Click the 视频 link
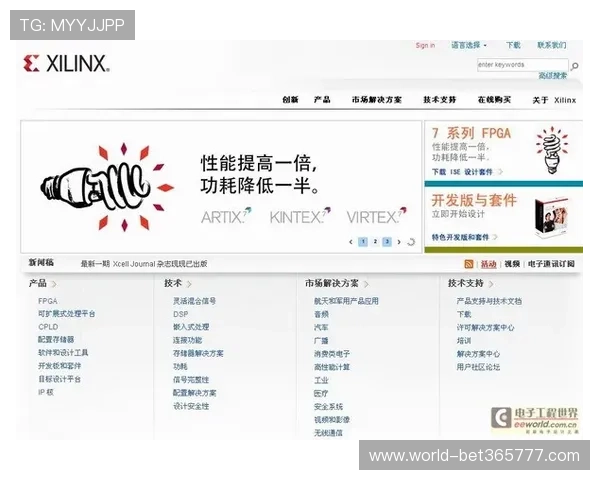The image size is (600, 480). point(512,264)
